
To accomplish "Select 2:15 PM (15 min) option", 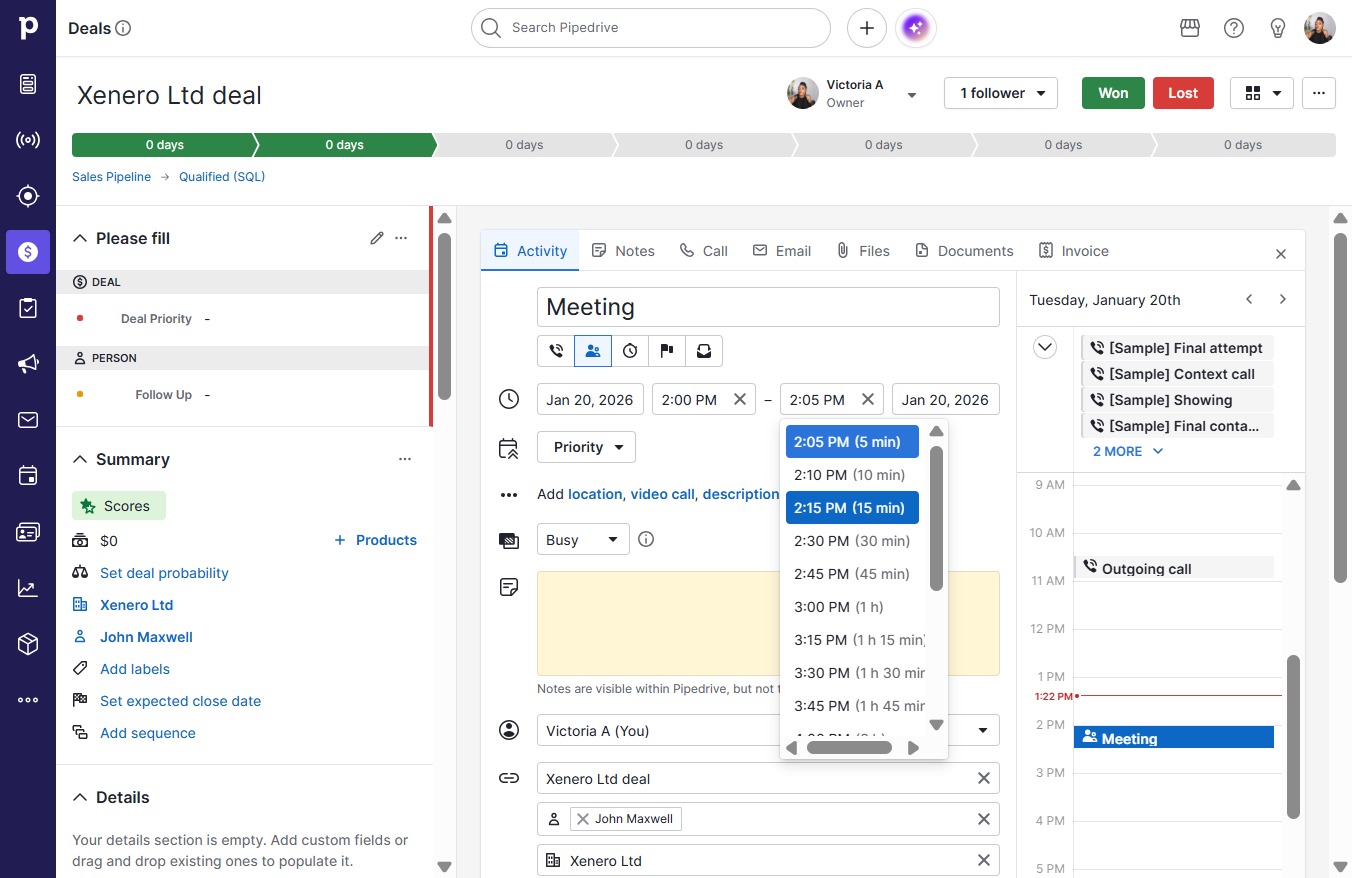I will pos(852,508).
